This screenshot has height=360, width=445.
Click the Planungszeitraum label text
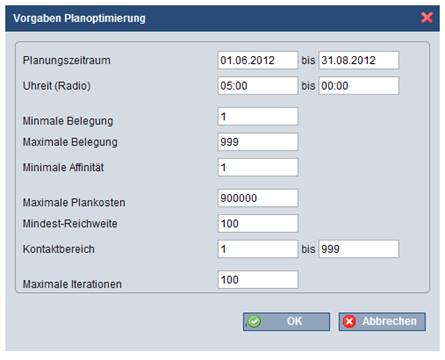point(67,60)
